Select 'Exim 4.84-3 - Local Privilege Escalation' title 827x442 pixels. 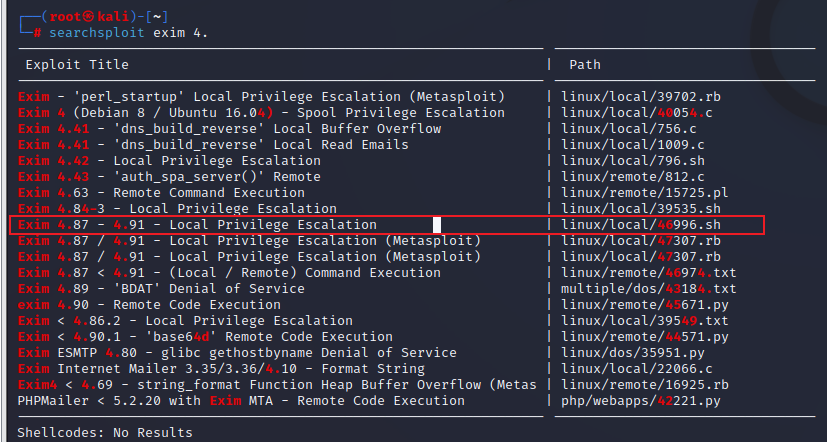[177, 208]
